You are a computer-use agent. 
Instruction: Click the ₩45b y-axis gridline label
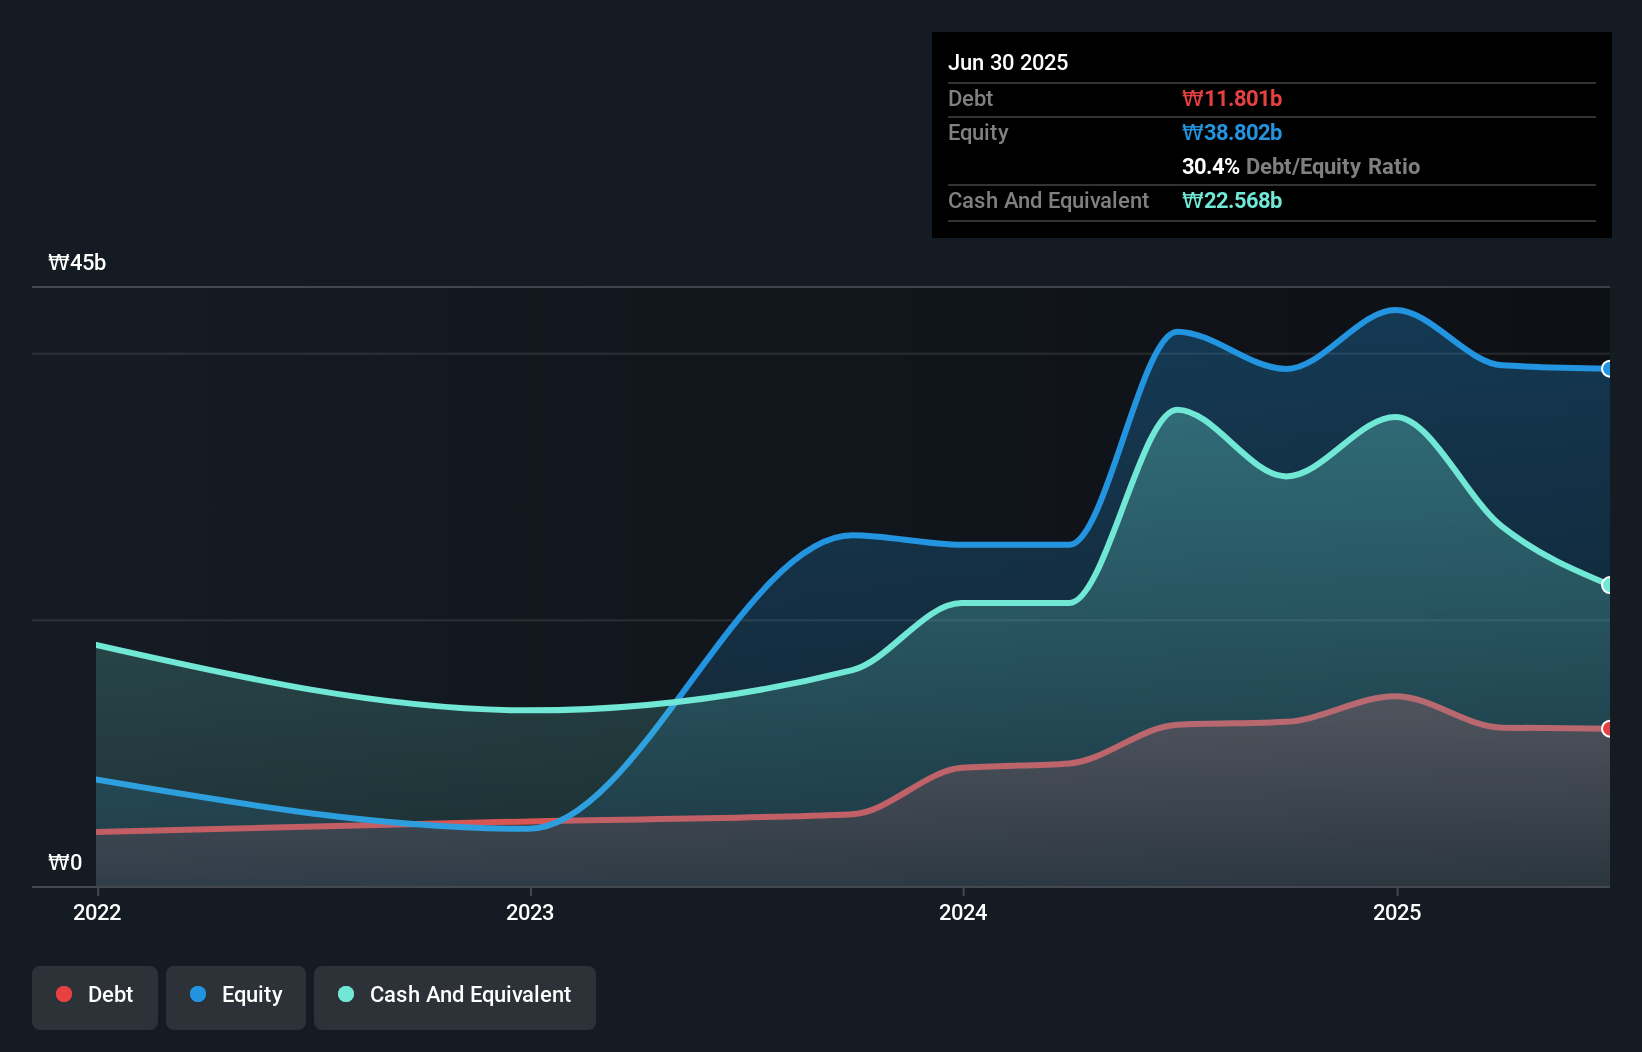77,263
